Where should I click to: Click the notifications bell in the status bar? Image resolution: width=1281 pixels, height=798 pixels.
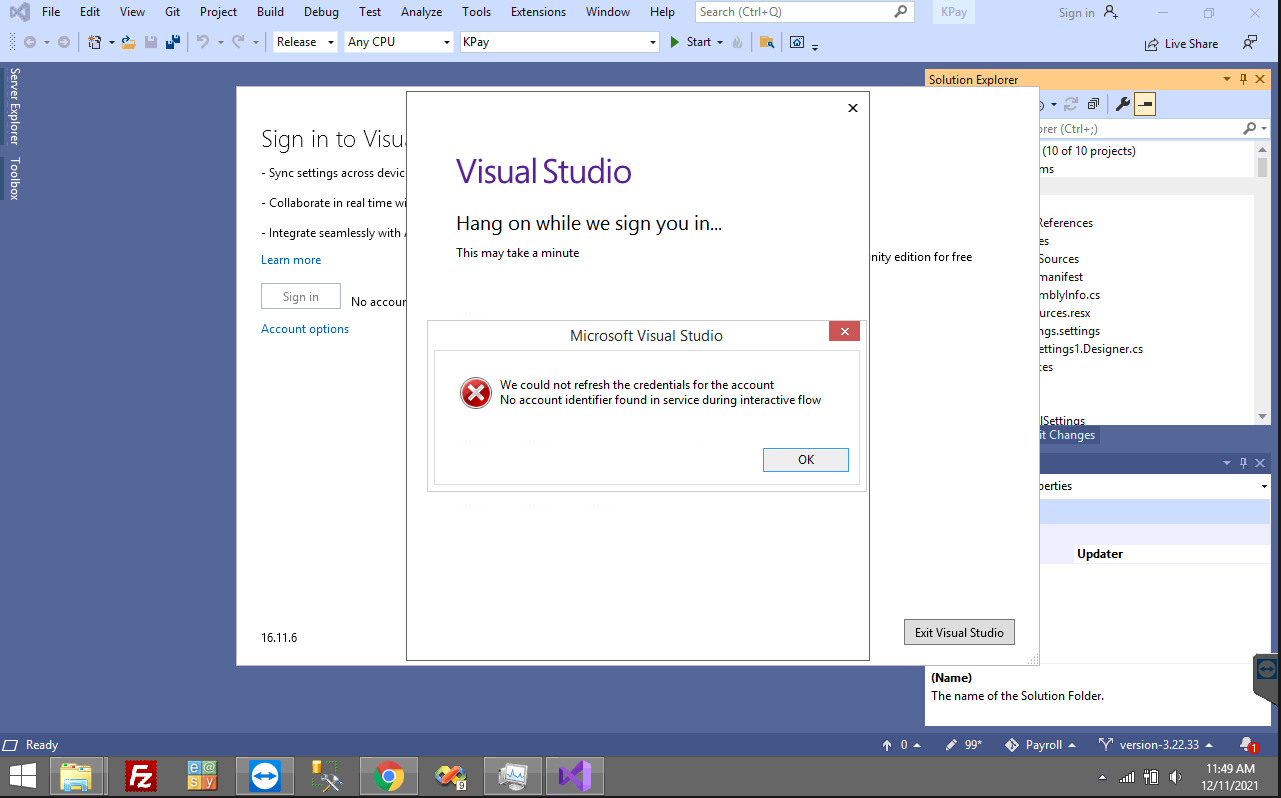pos(1247,745)
